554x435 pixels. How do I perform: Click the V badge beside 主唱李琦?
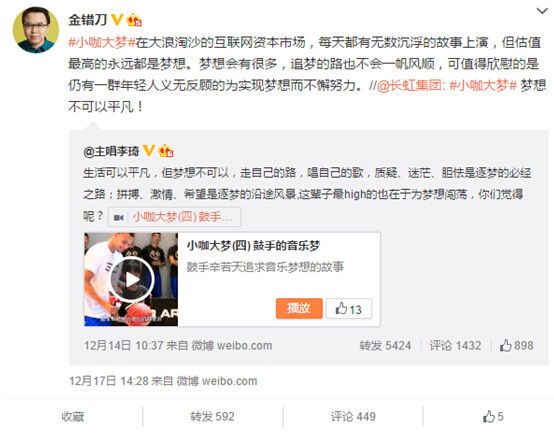[149, 151]
